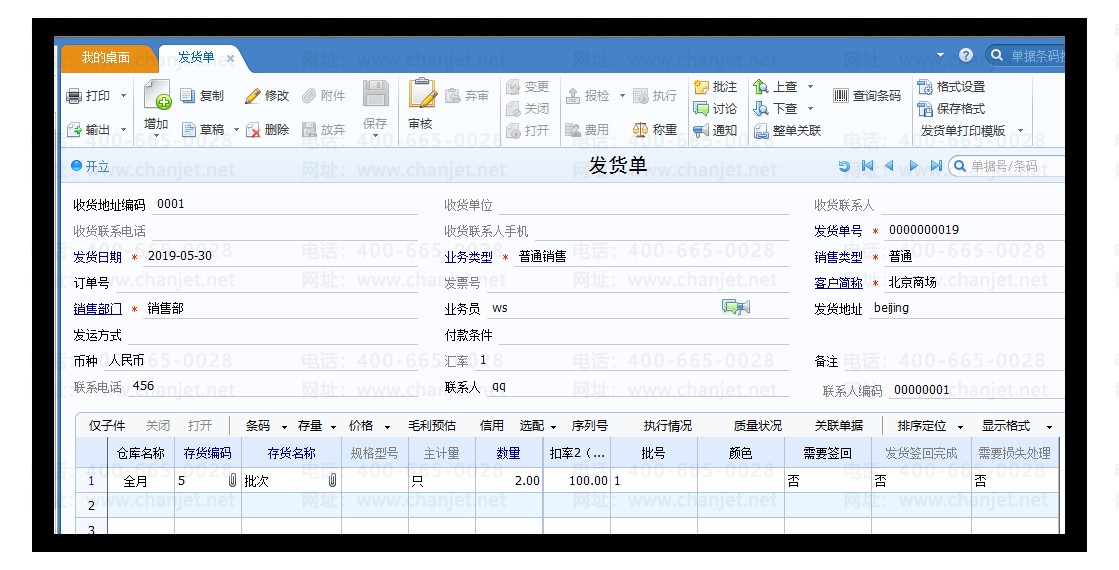Viewport: 1119px width, 570px height.
Task: Expand the 条码 grid menu dropdown
Action: pos(284,427)
